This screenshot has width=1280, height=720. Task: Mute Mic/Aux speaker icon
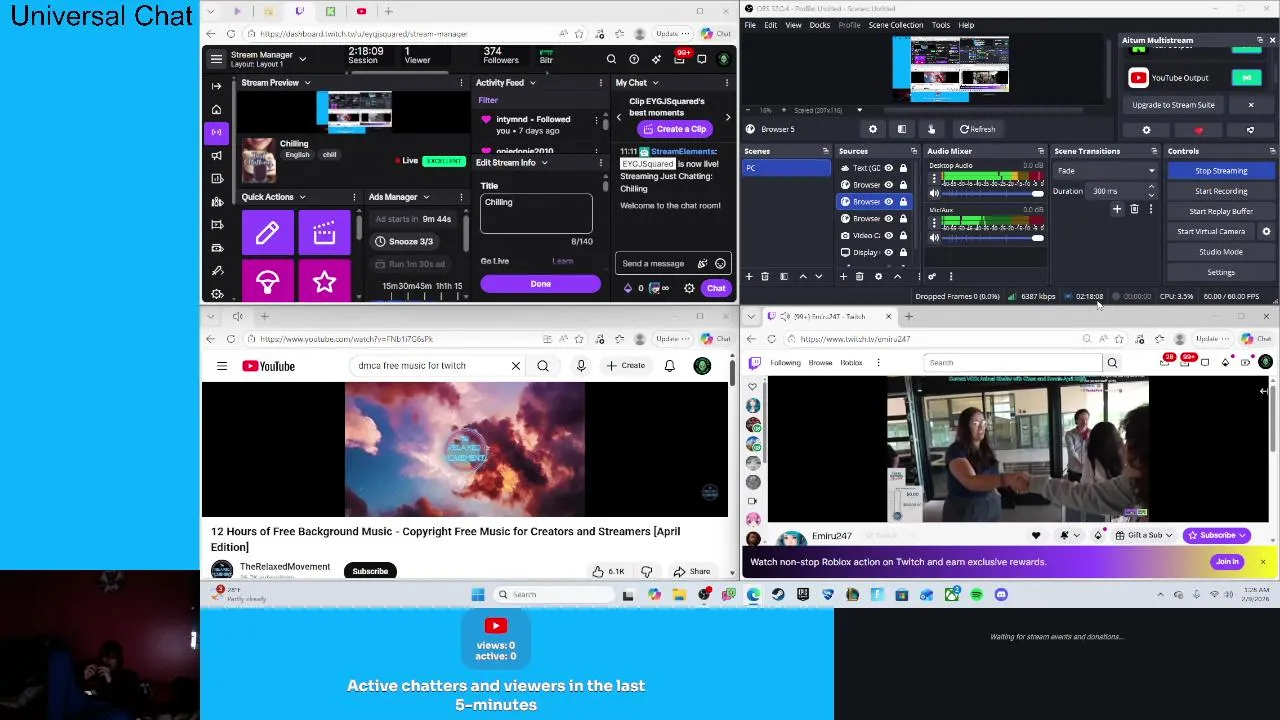point(933,238)
